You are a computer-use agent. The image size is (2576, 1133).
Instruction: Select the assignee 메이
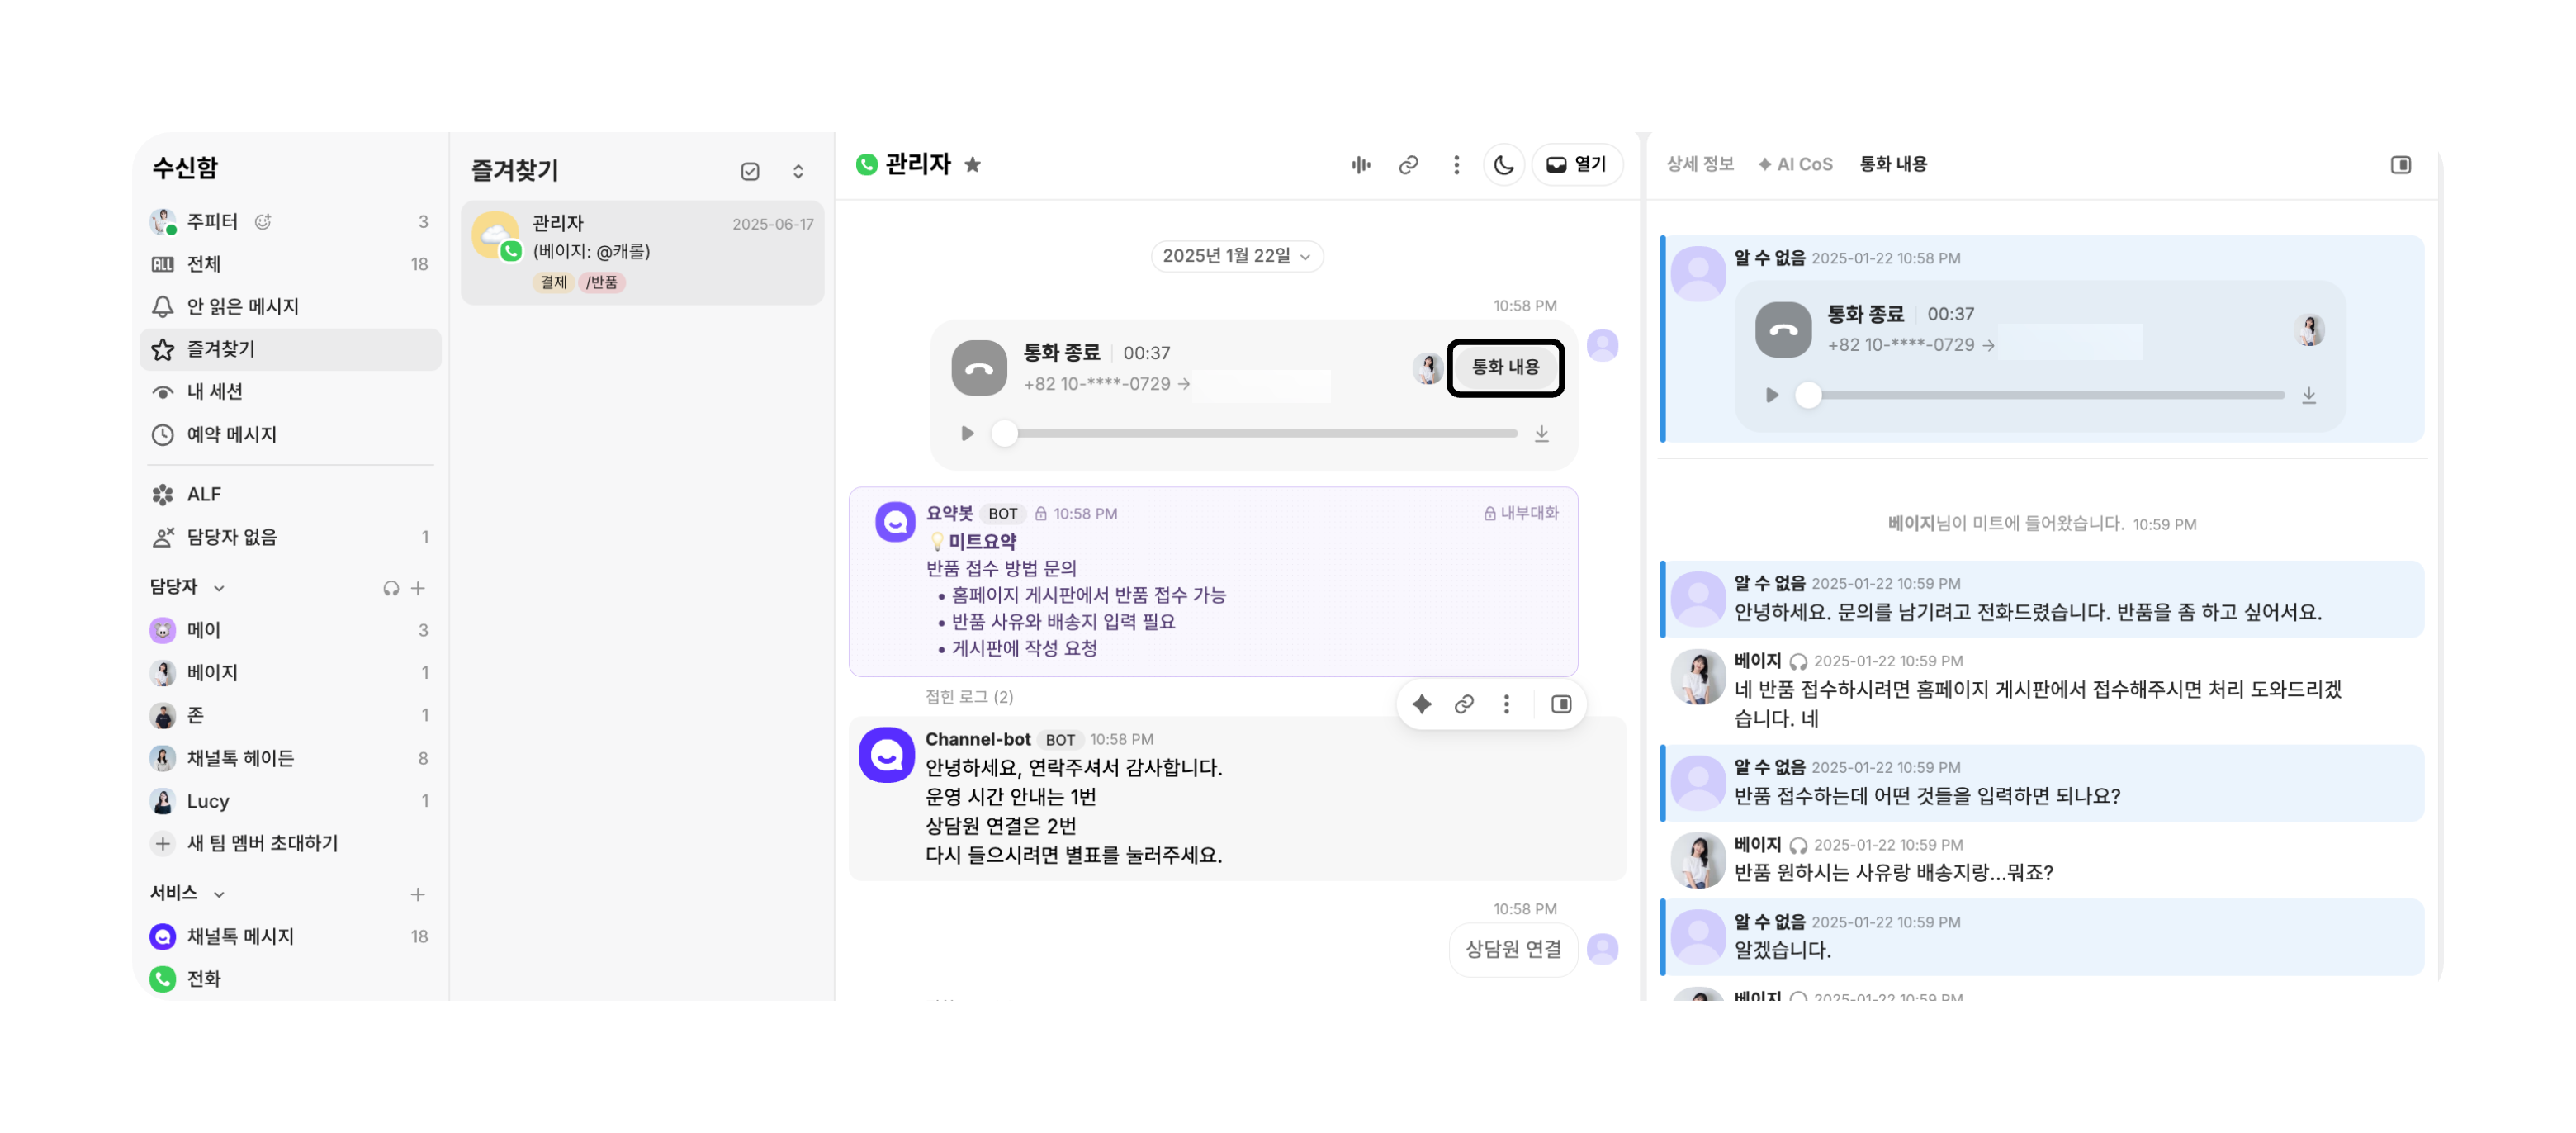pyautogui.click(x=290, y=630)
